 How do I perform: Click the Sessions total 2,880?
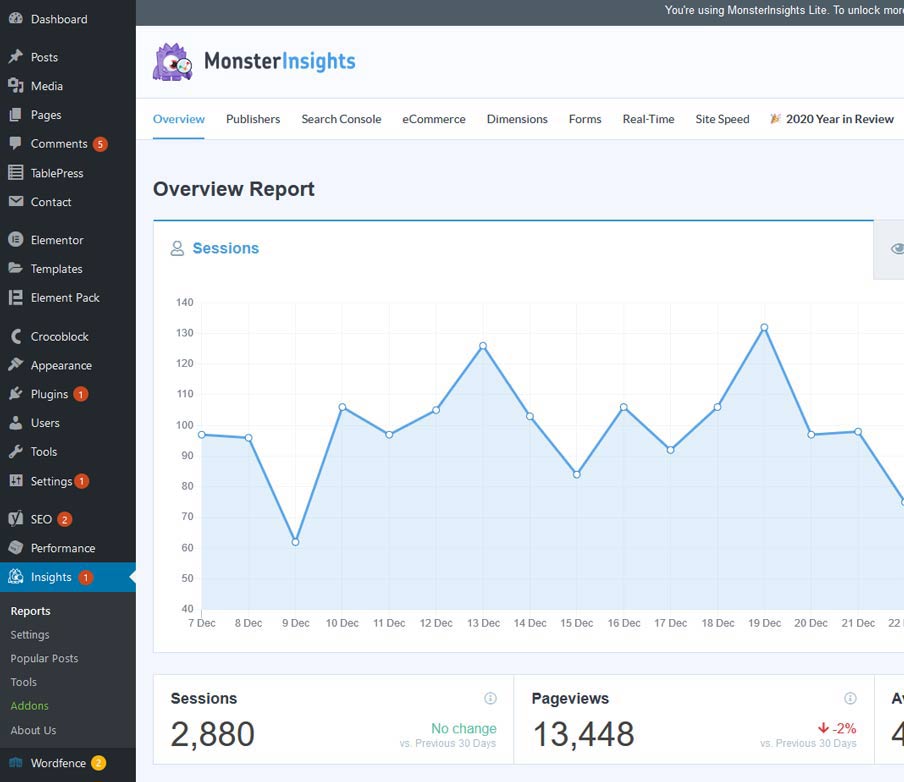[213, 734]
